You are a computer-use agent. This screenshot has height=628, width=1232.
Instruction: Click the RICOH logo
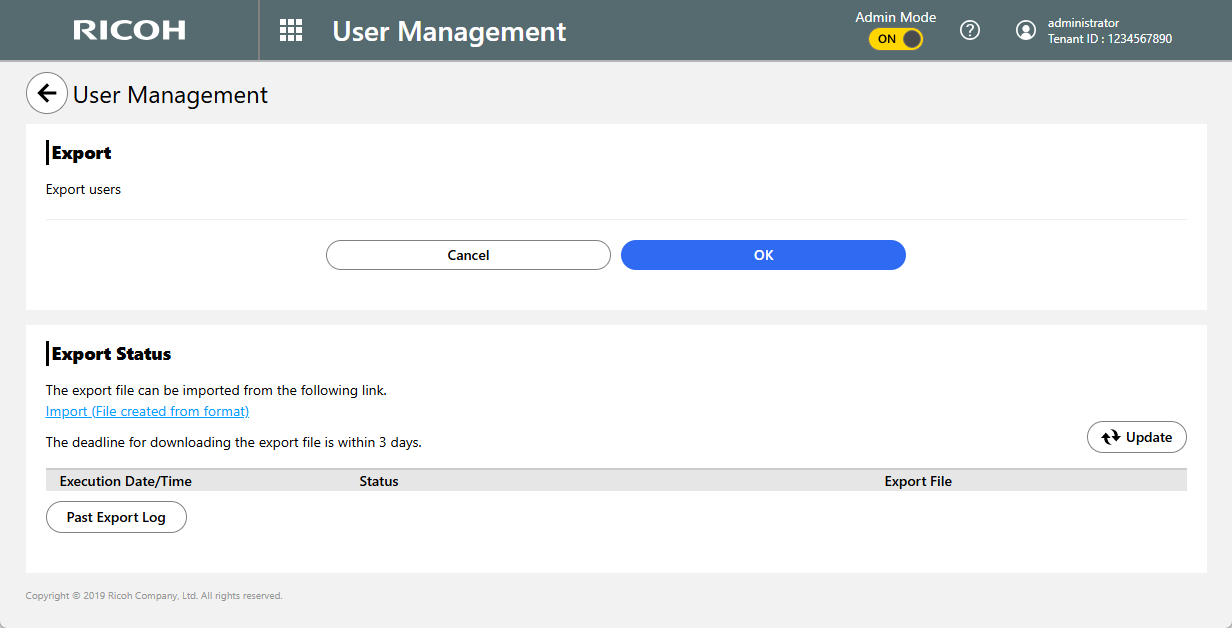pyautogui.click(x=129, y=30)
